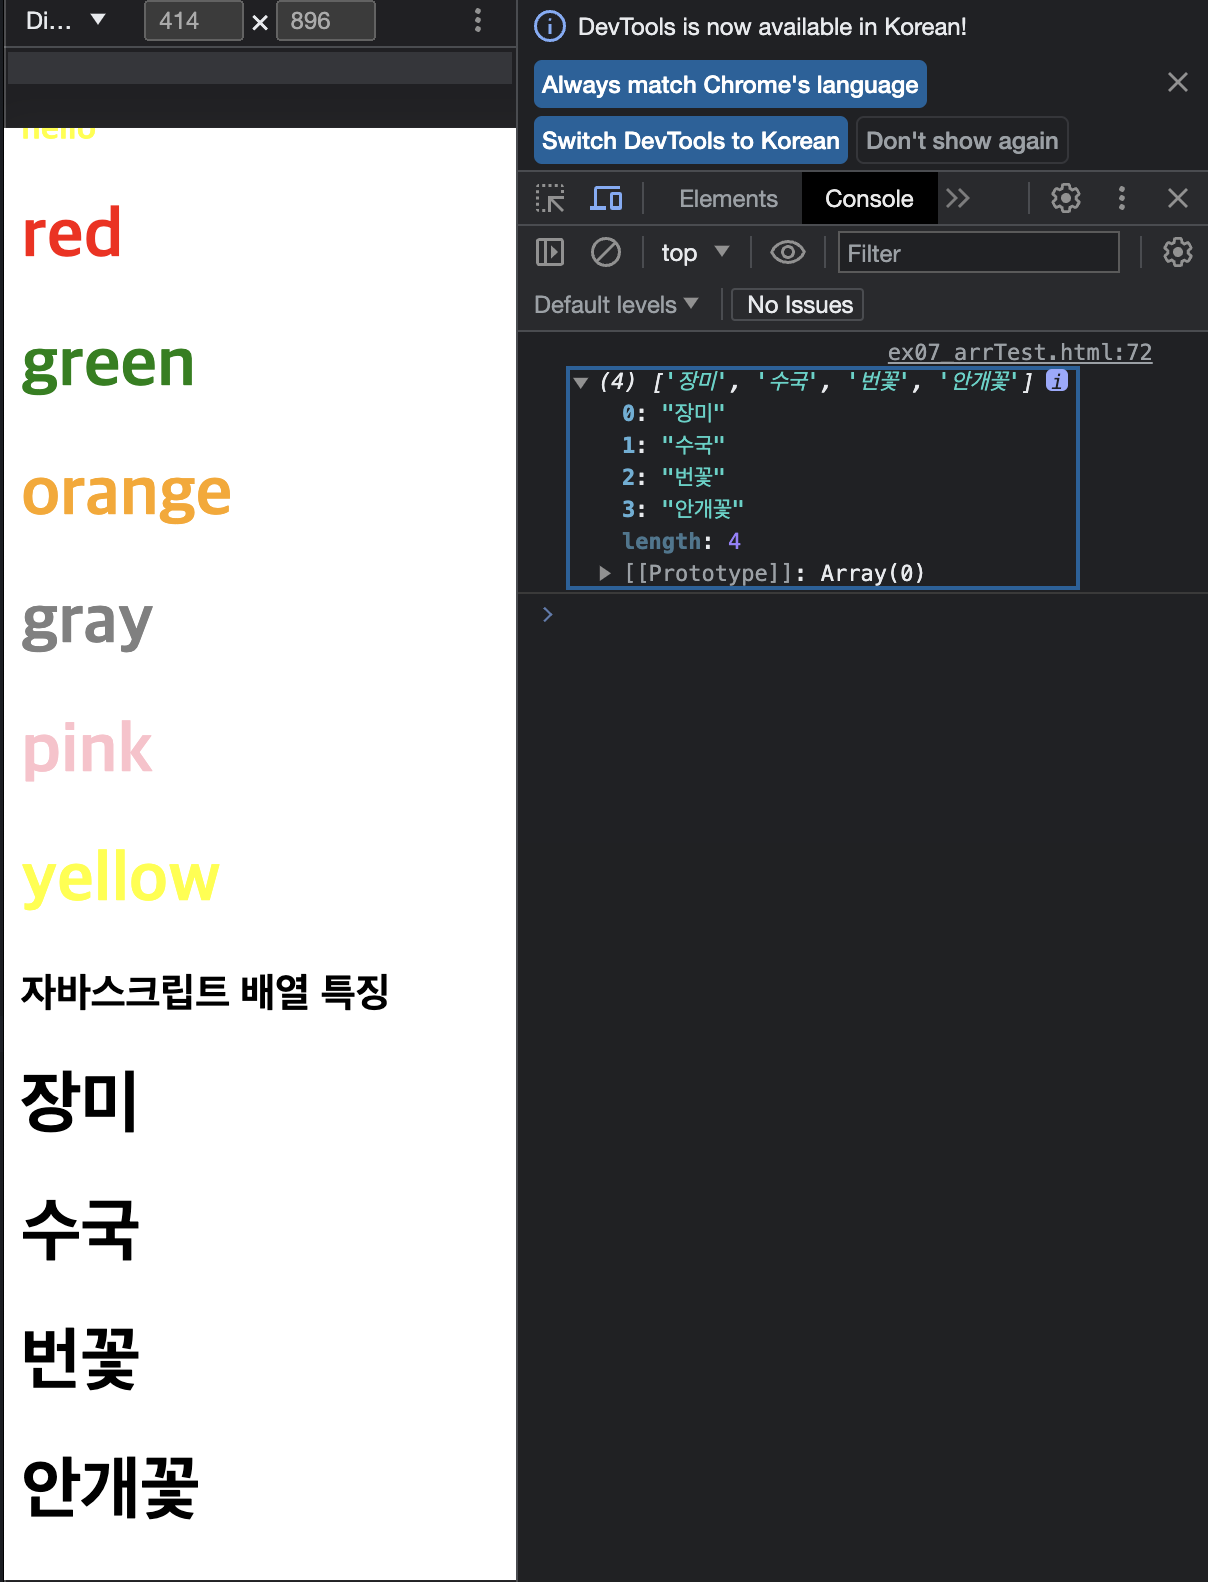Click the 장미 heading on the page
This screenshot has height=1582, width=1208.
tap(79, 1102)
